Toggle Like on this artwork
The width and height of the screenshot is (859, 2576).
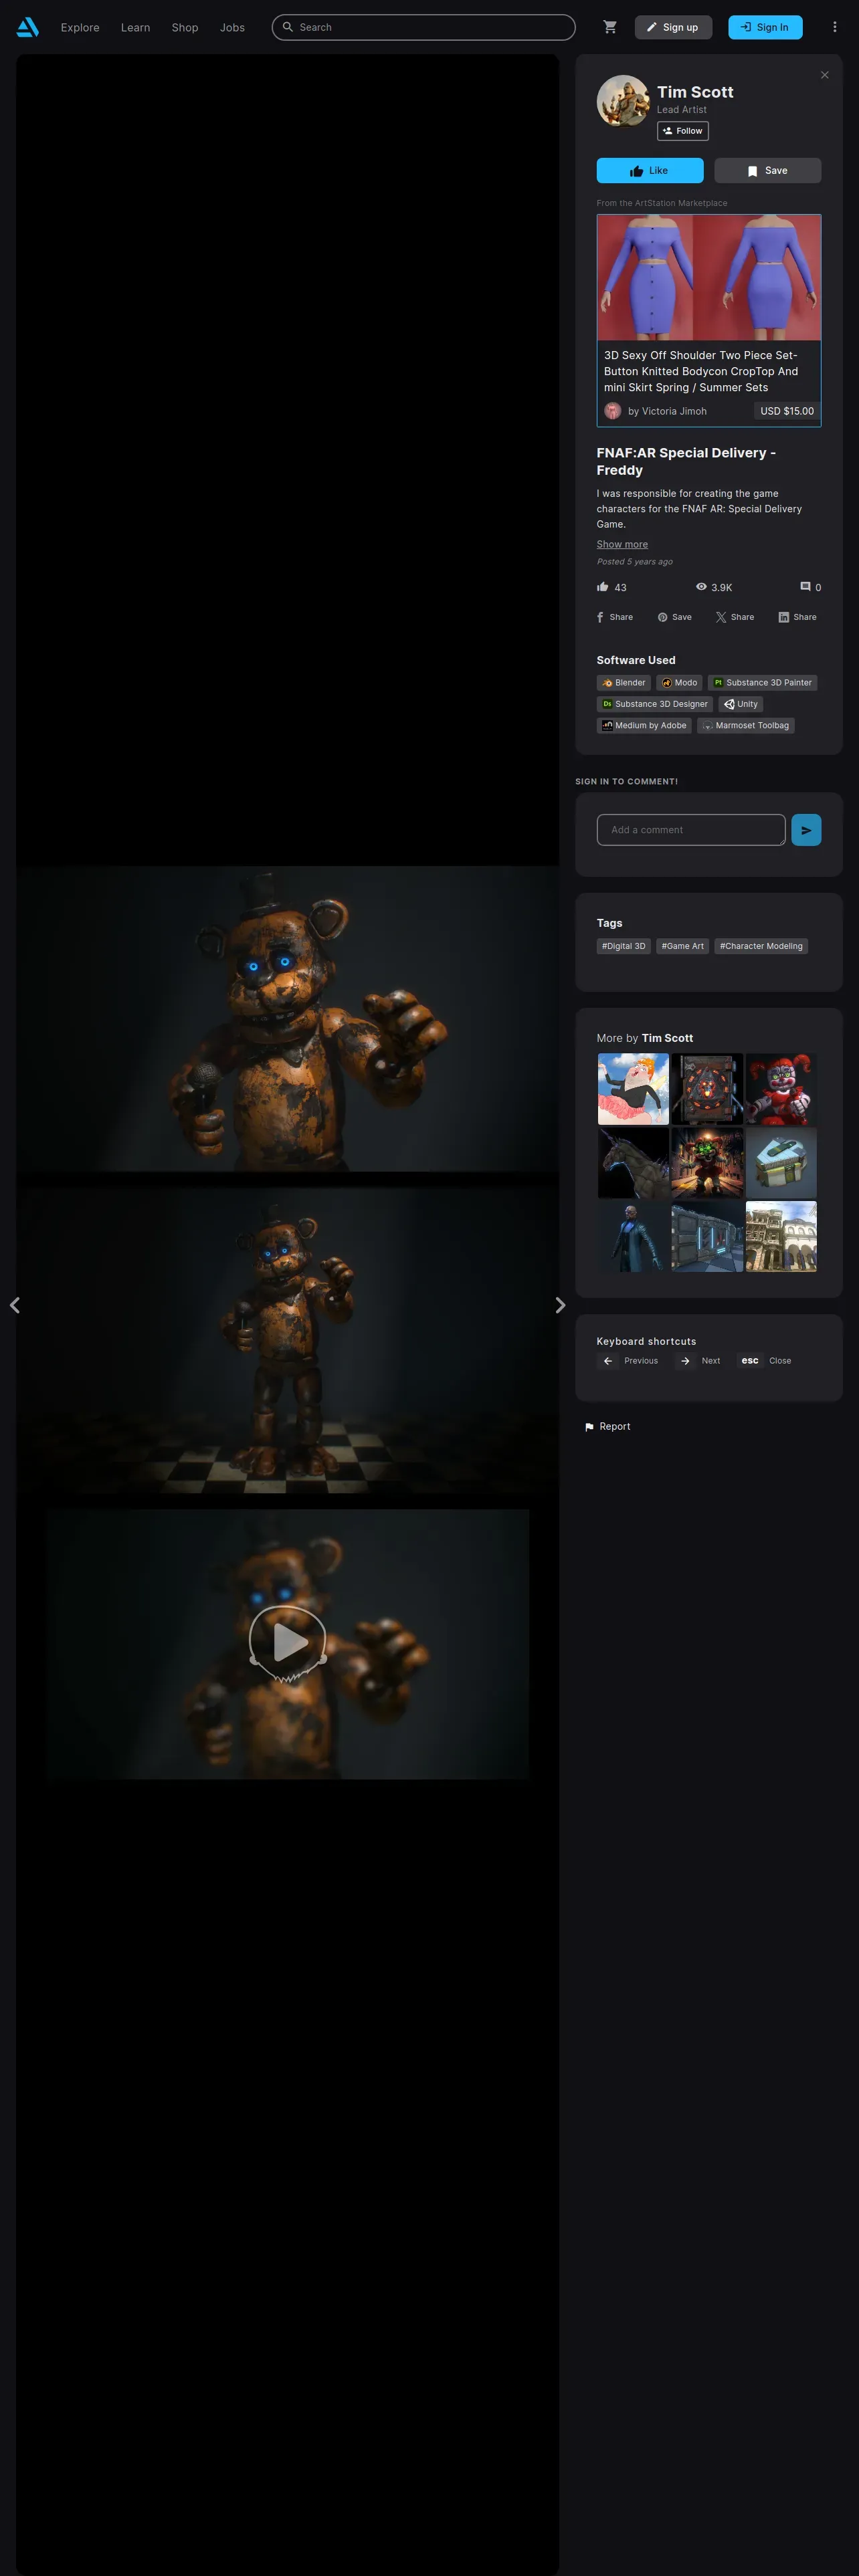(650, 171)
